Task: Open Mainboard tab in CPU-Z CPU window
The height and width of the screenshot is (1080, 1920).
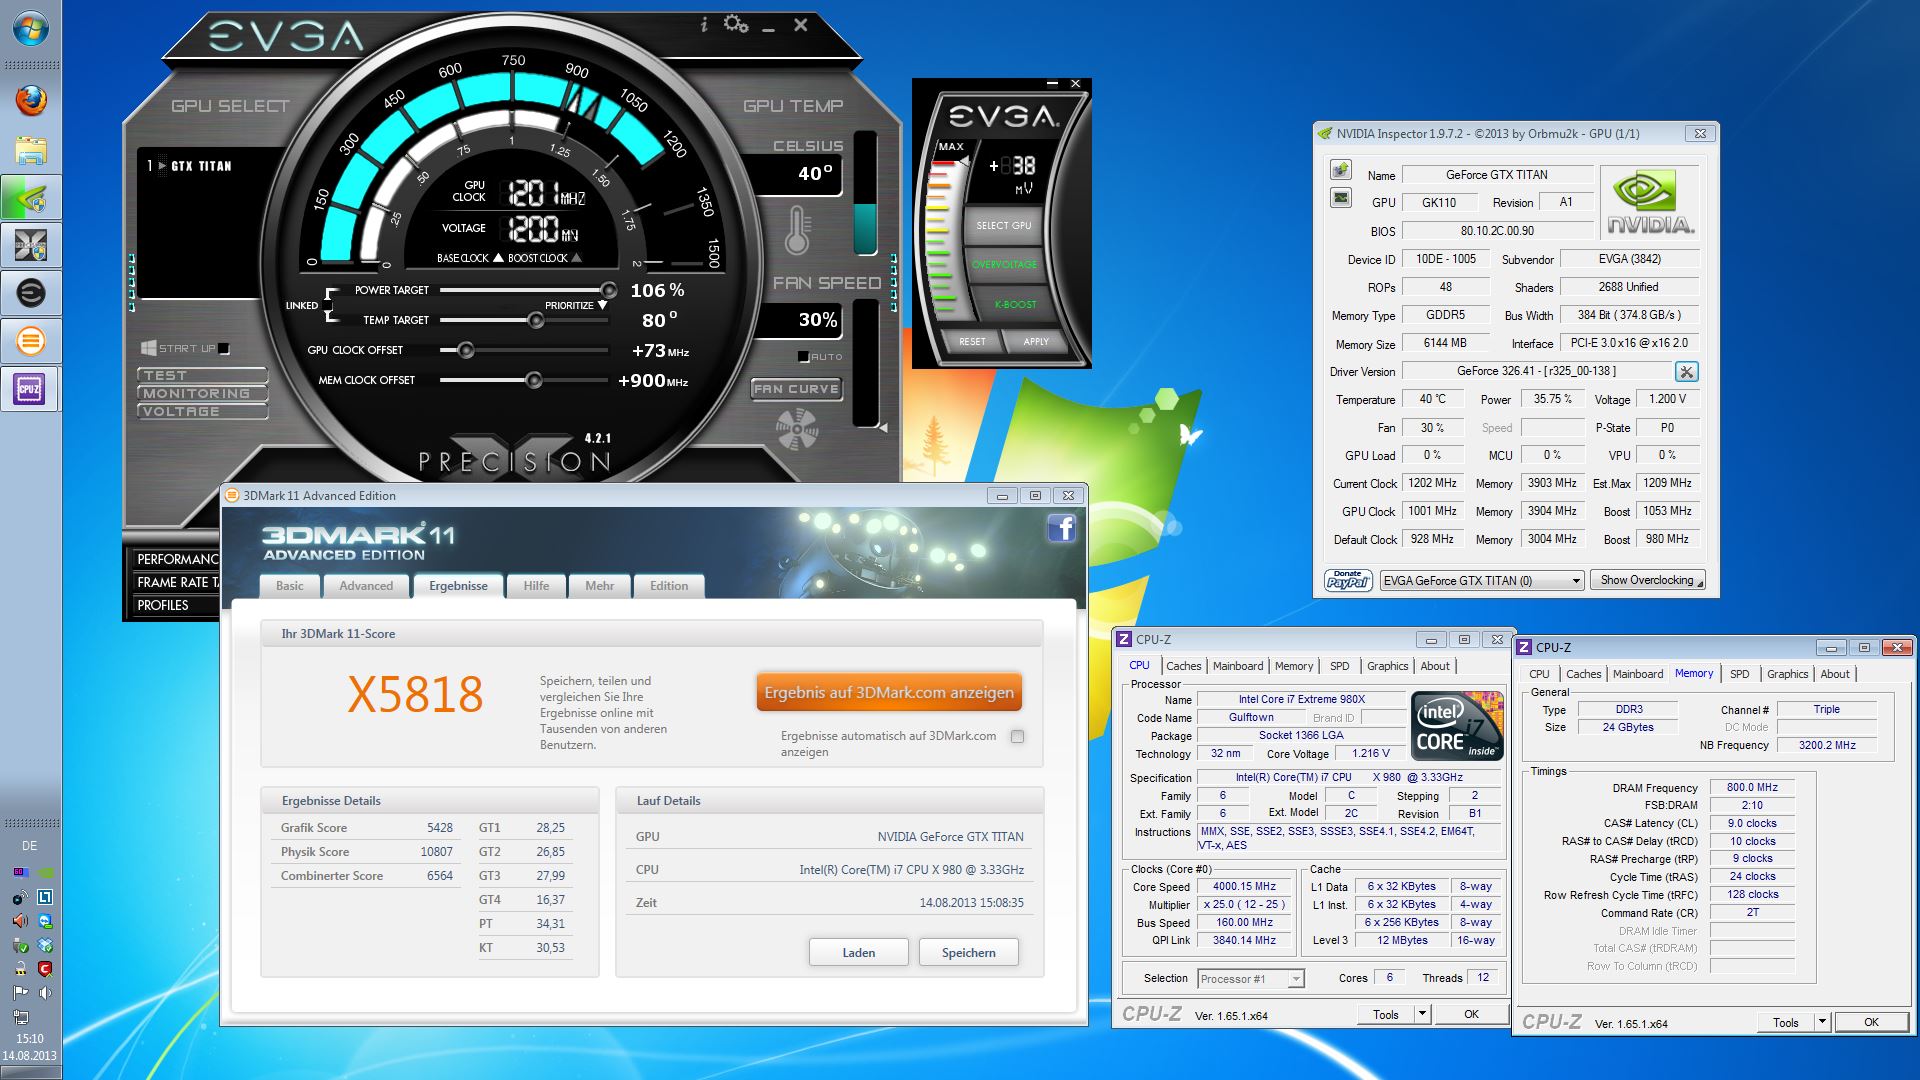Action: pos(1238,666)
